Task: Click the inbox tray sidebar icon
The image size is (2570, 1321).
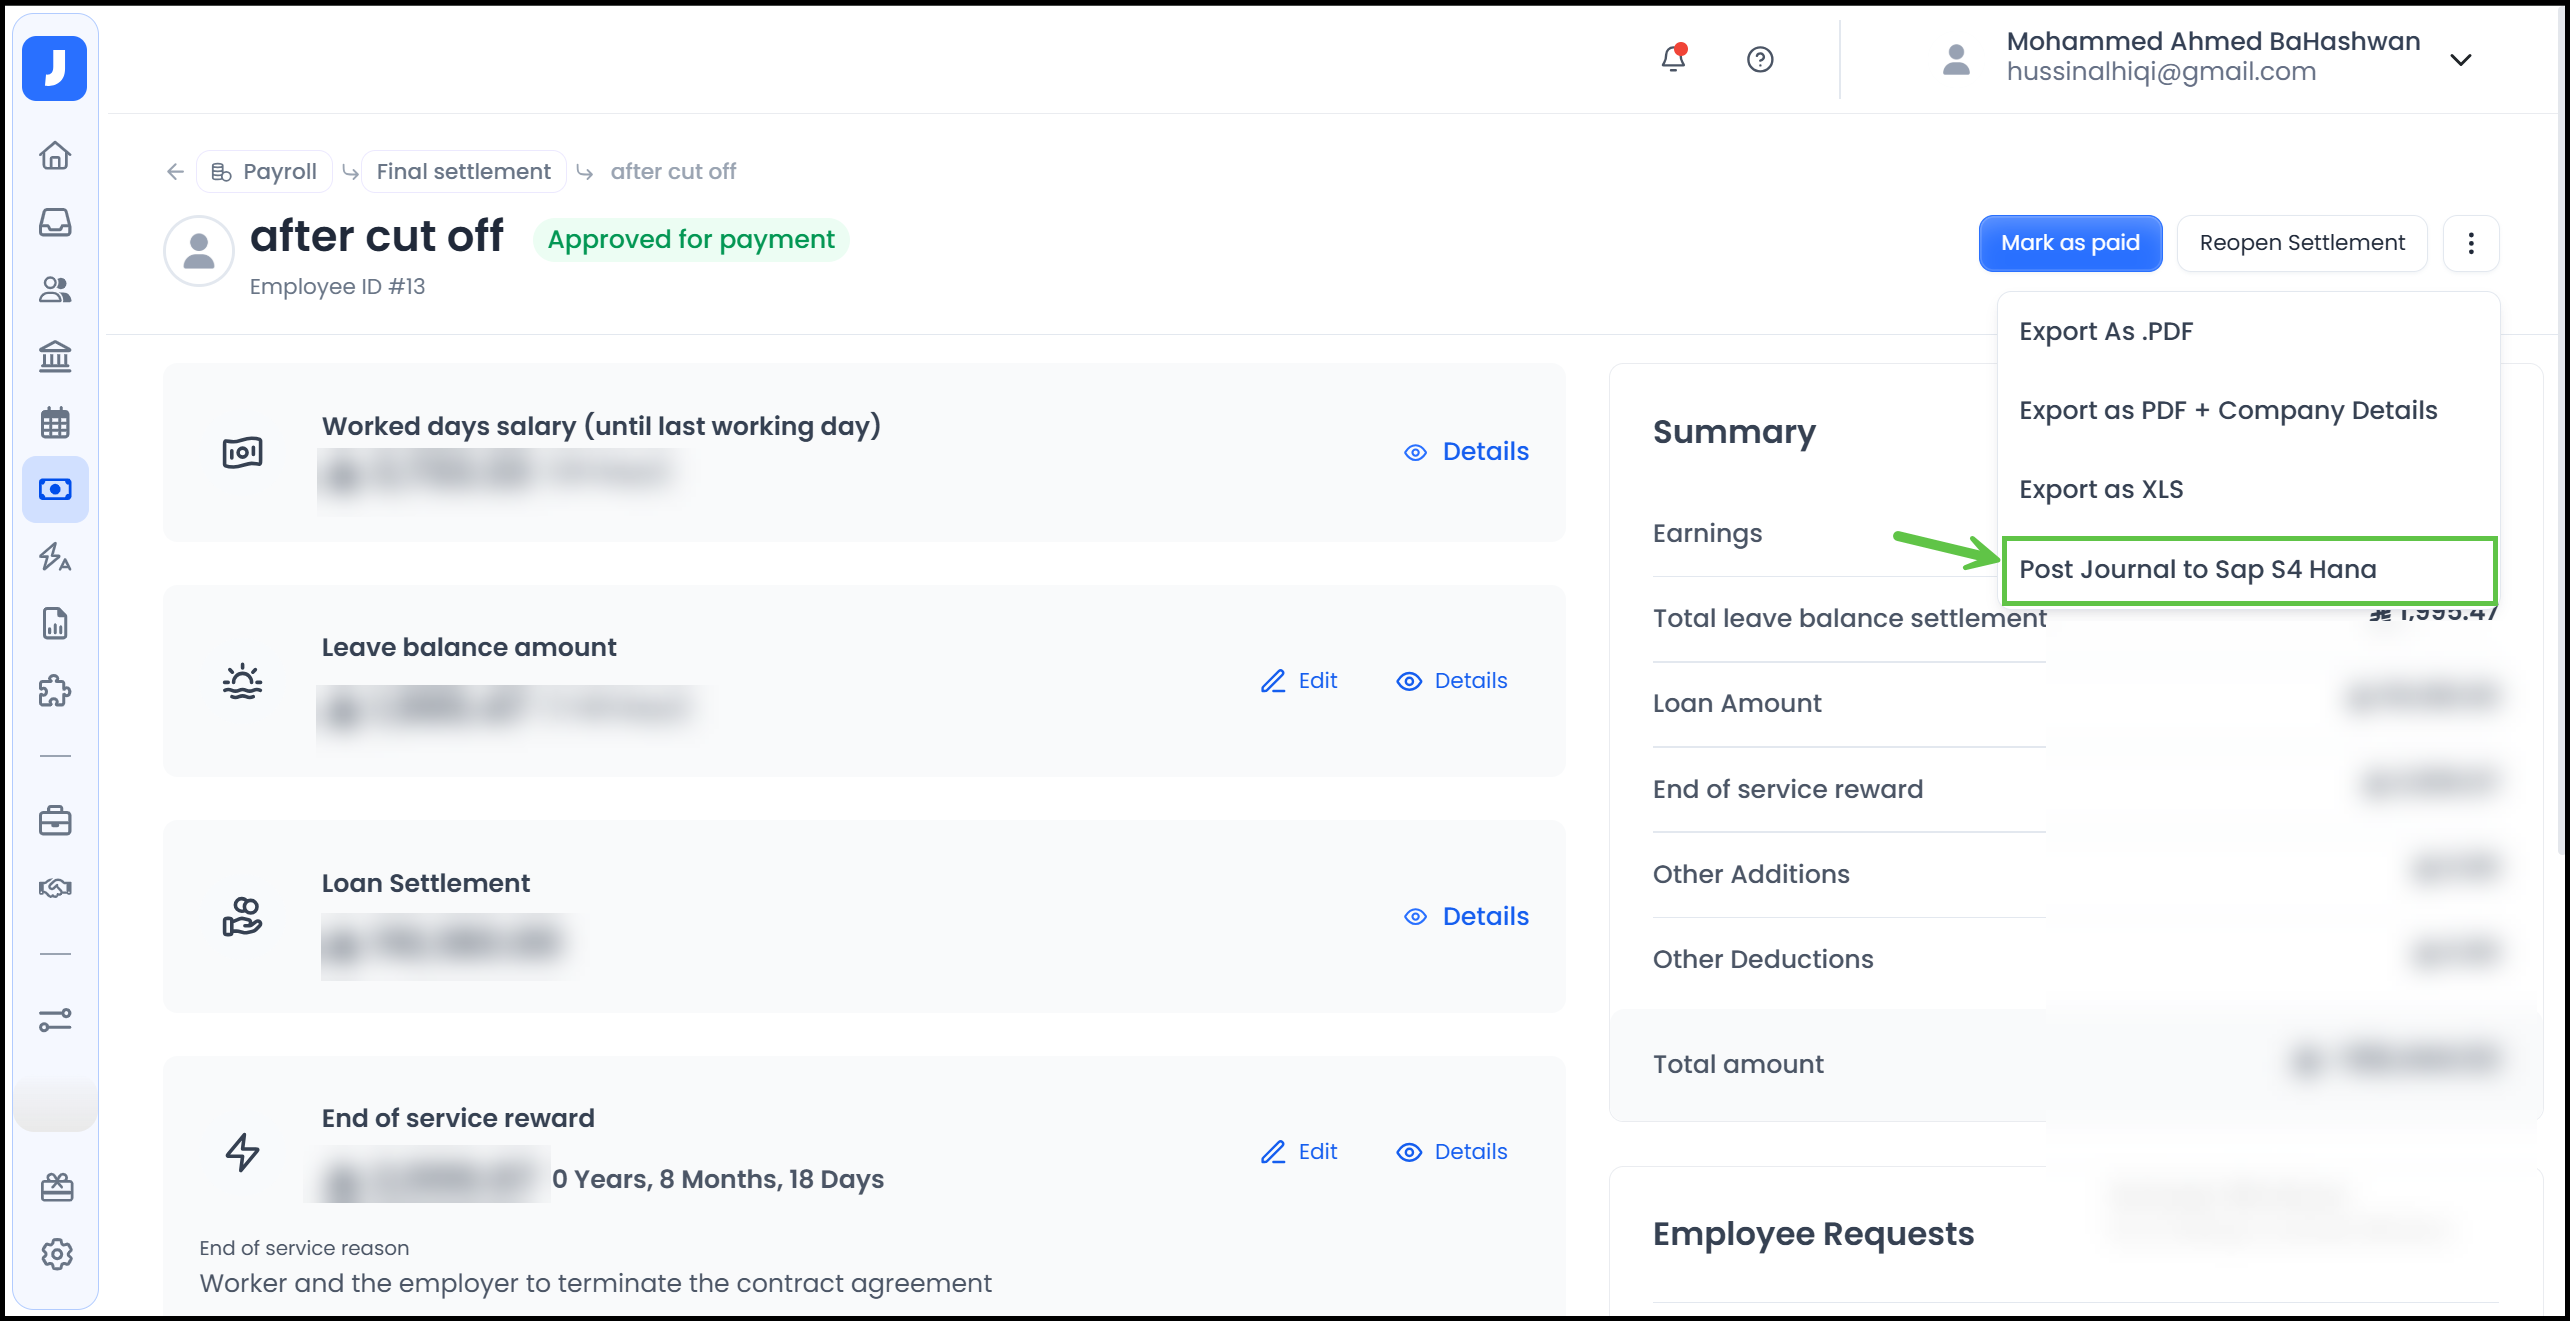Action: (x=55, y=222)
